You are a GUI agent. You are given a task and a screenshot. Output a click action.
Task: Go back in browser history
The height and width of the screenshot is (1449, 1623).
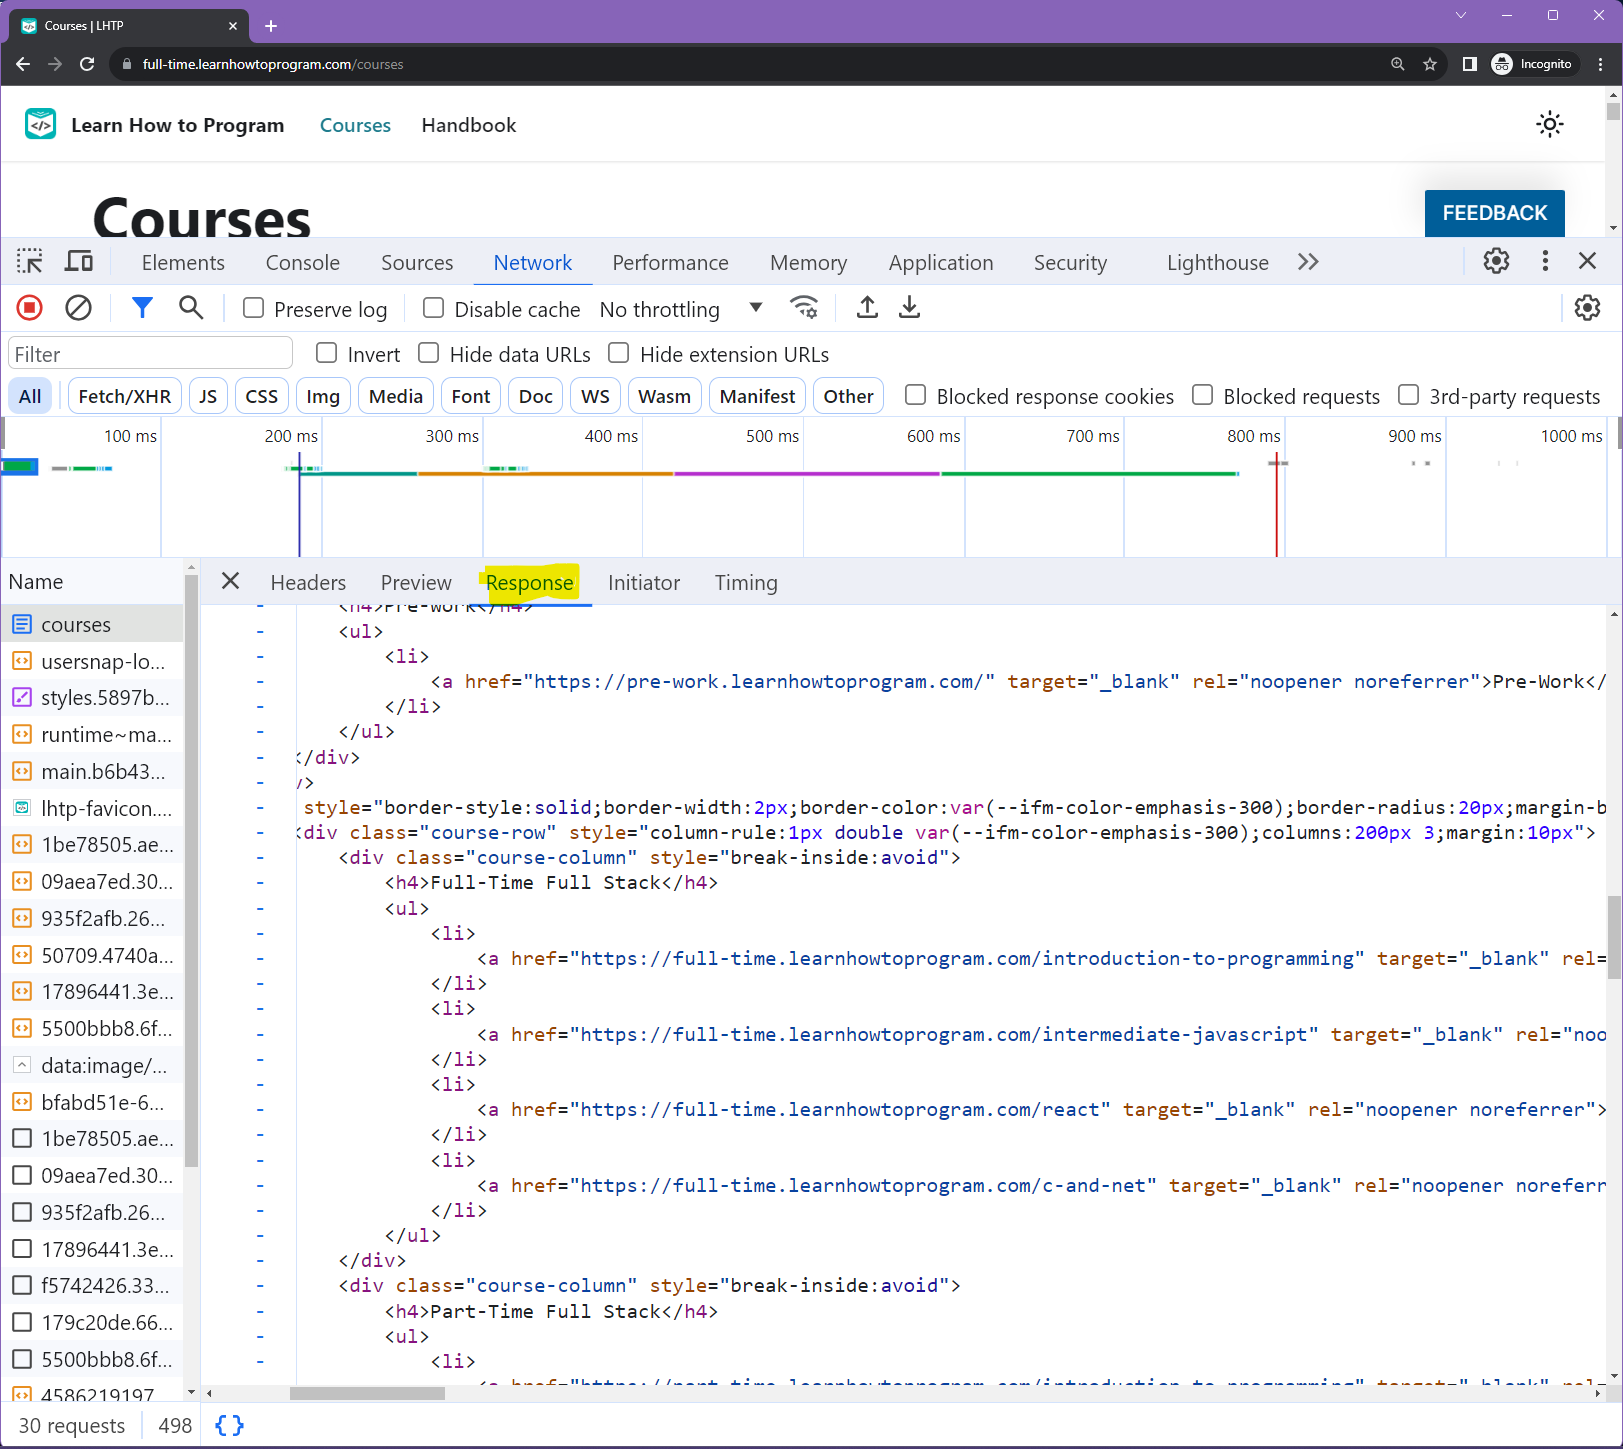pos(23,64)
